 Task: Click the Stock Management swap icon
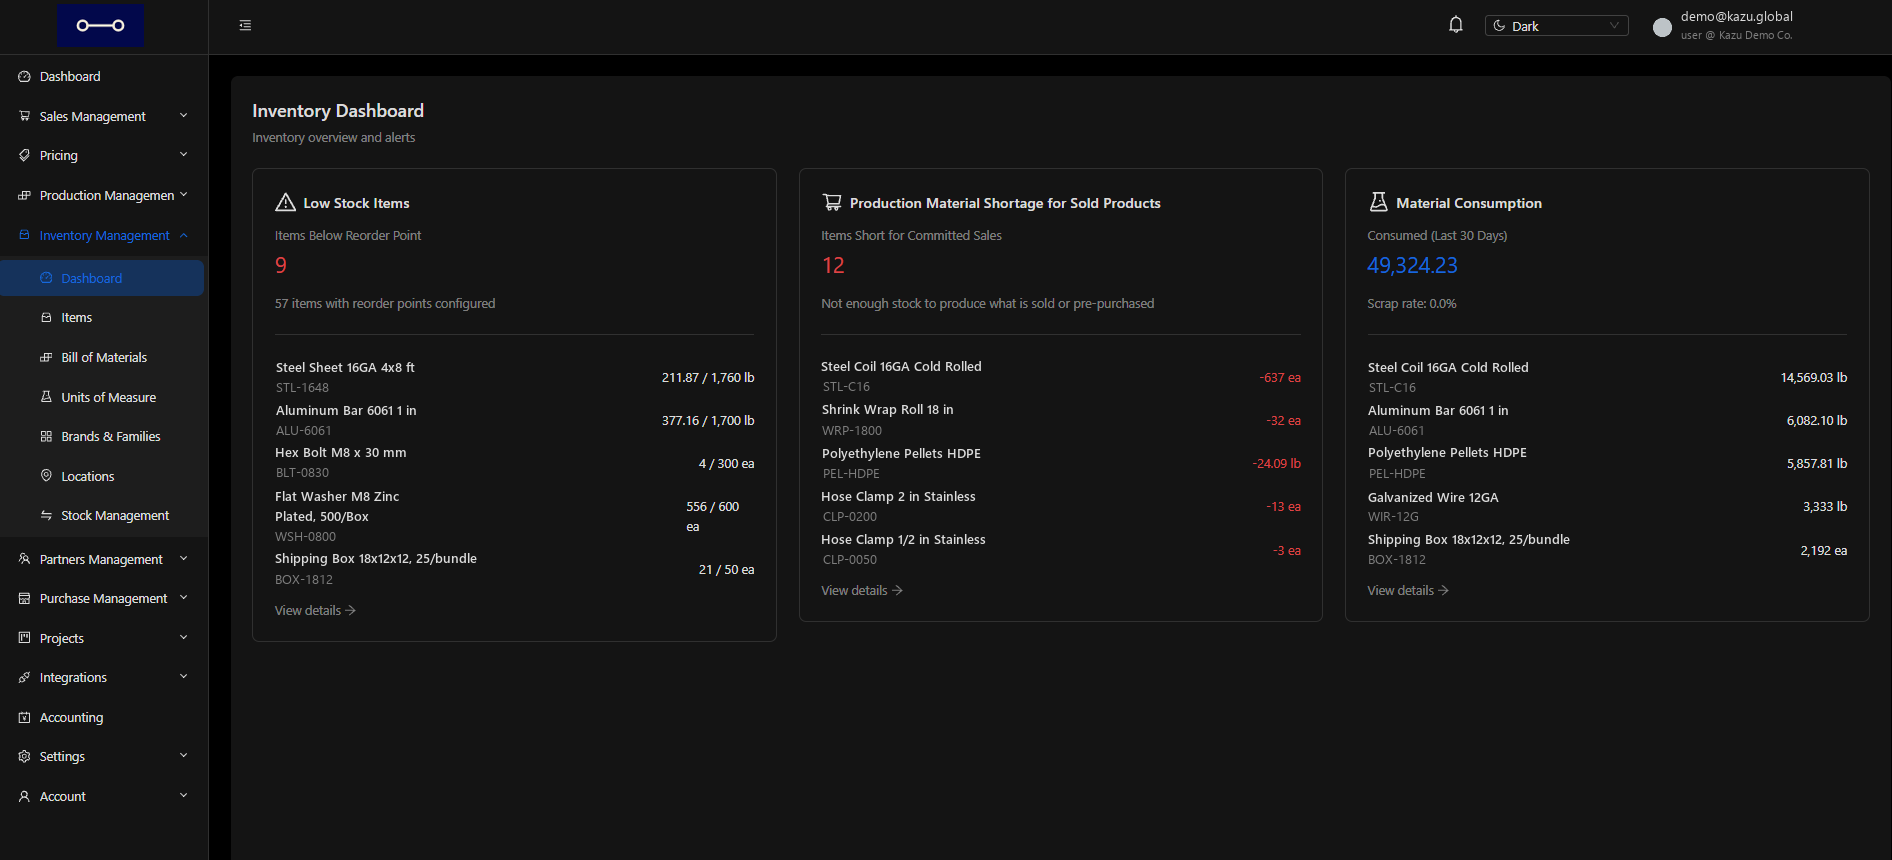point(46,515)
